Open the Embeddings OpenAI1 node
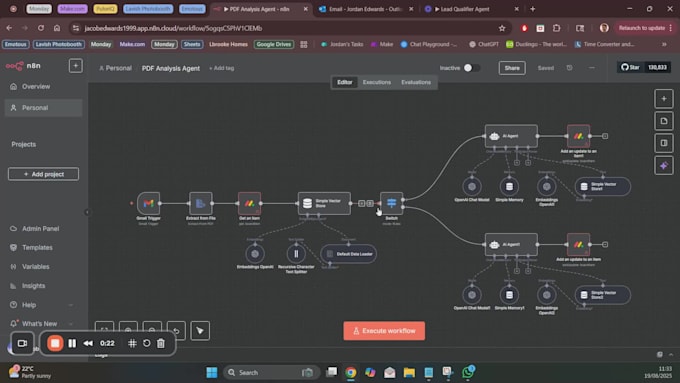 point(546,187)
